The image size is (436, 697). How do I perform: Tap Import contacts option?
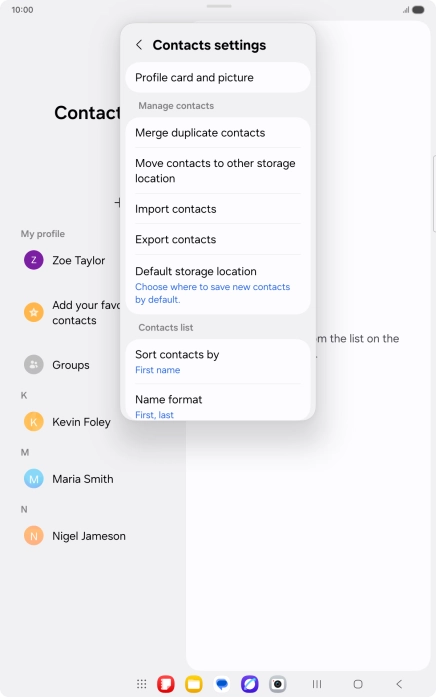(218, 209)
